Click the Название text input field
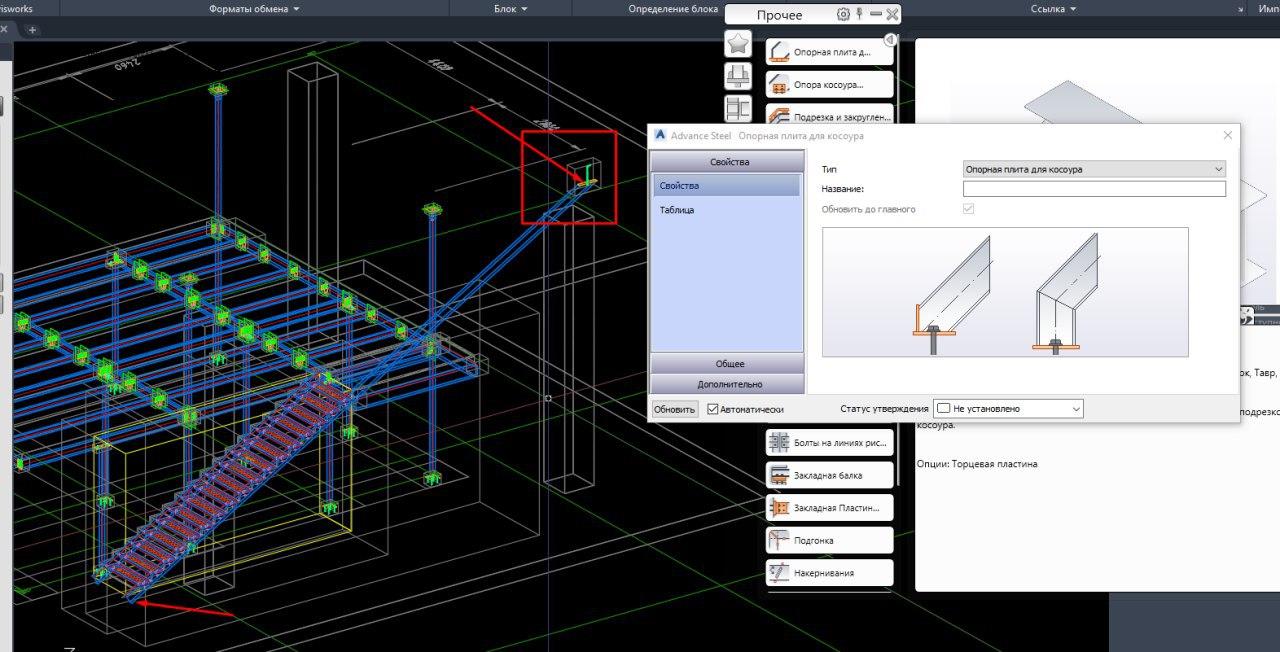Screen dimensions: 1280x652 coord(1093,189)
